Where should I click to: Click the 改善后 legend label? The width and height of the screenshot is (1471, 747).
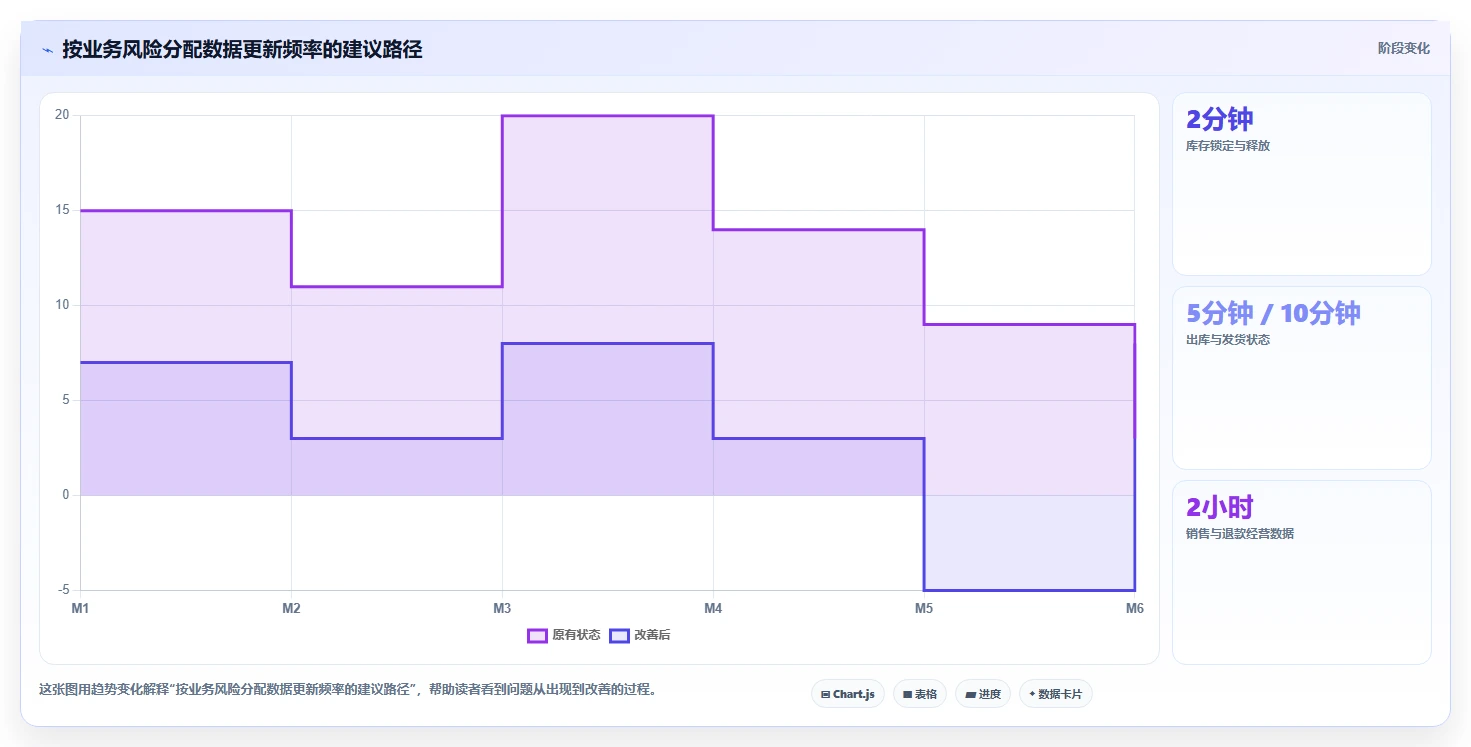652,635
